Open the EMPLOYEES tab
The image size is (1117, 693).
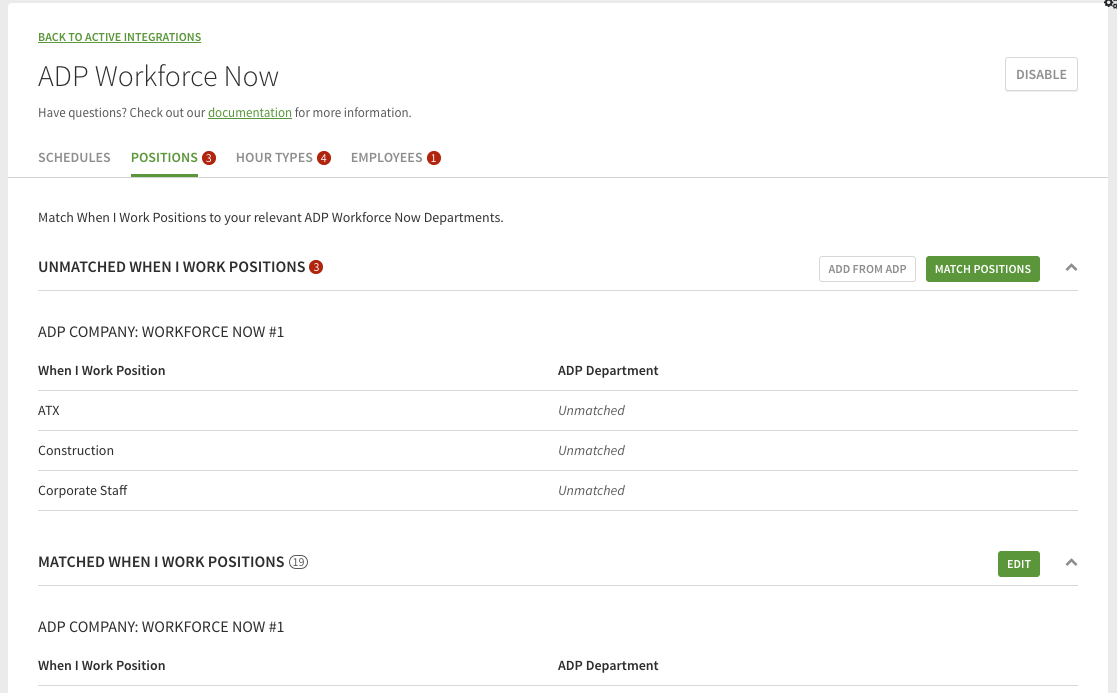click(x=389, y=157)
